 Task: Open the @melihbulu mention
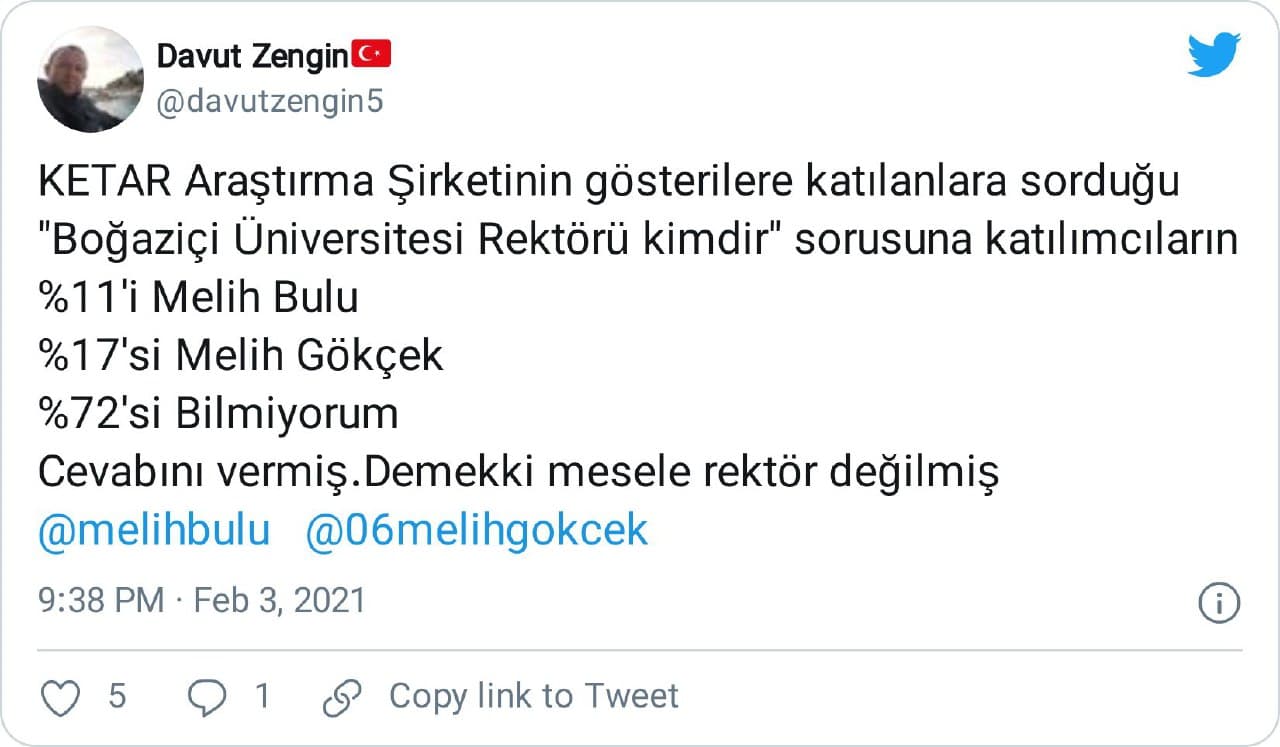(154, 531)
